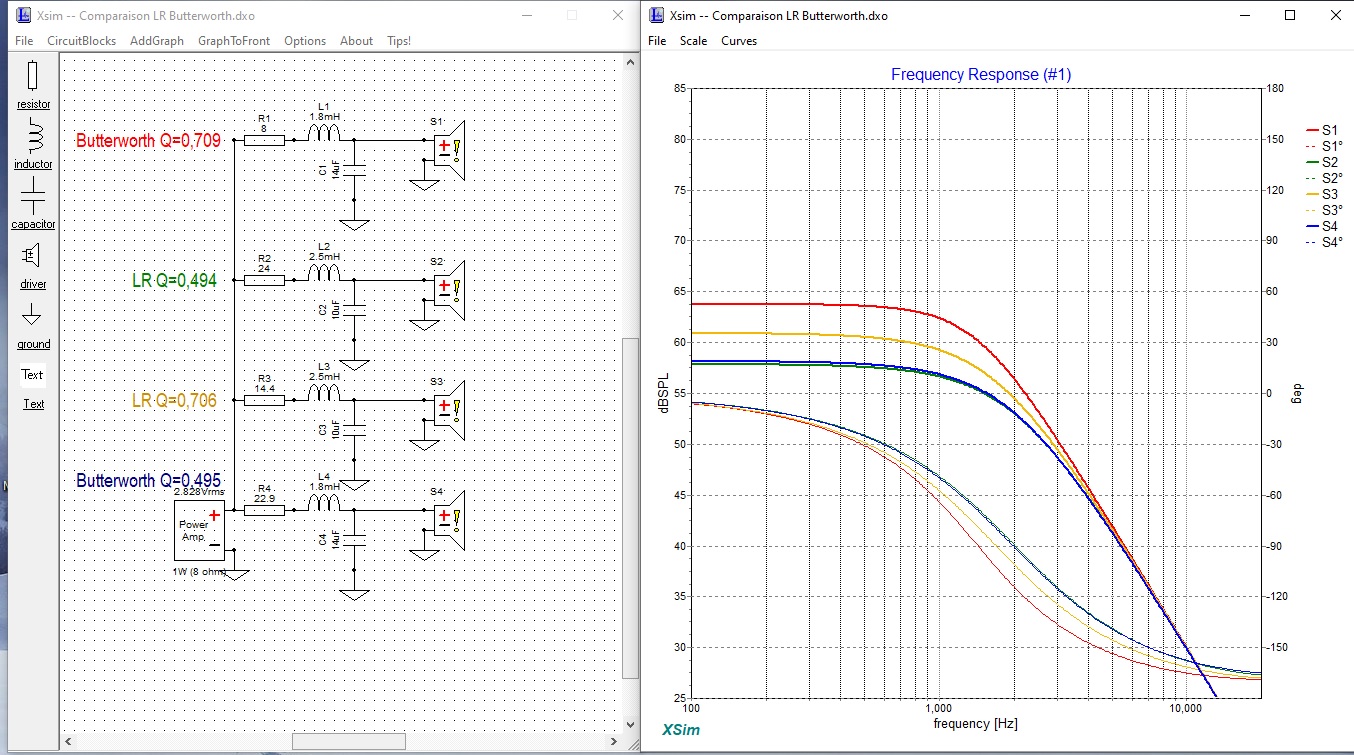1354x755 pixels.
Task: Maximize the Frequency Response graph window
Action: click(1290, 15)
